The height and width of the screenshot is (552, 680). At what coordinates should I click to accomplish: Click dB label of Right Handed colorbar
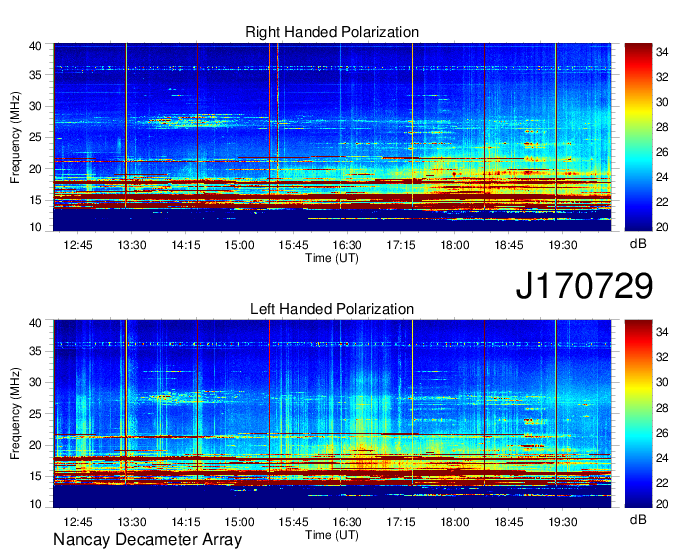[638, 244]
